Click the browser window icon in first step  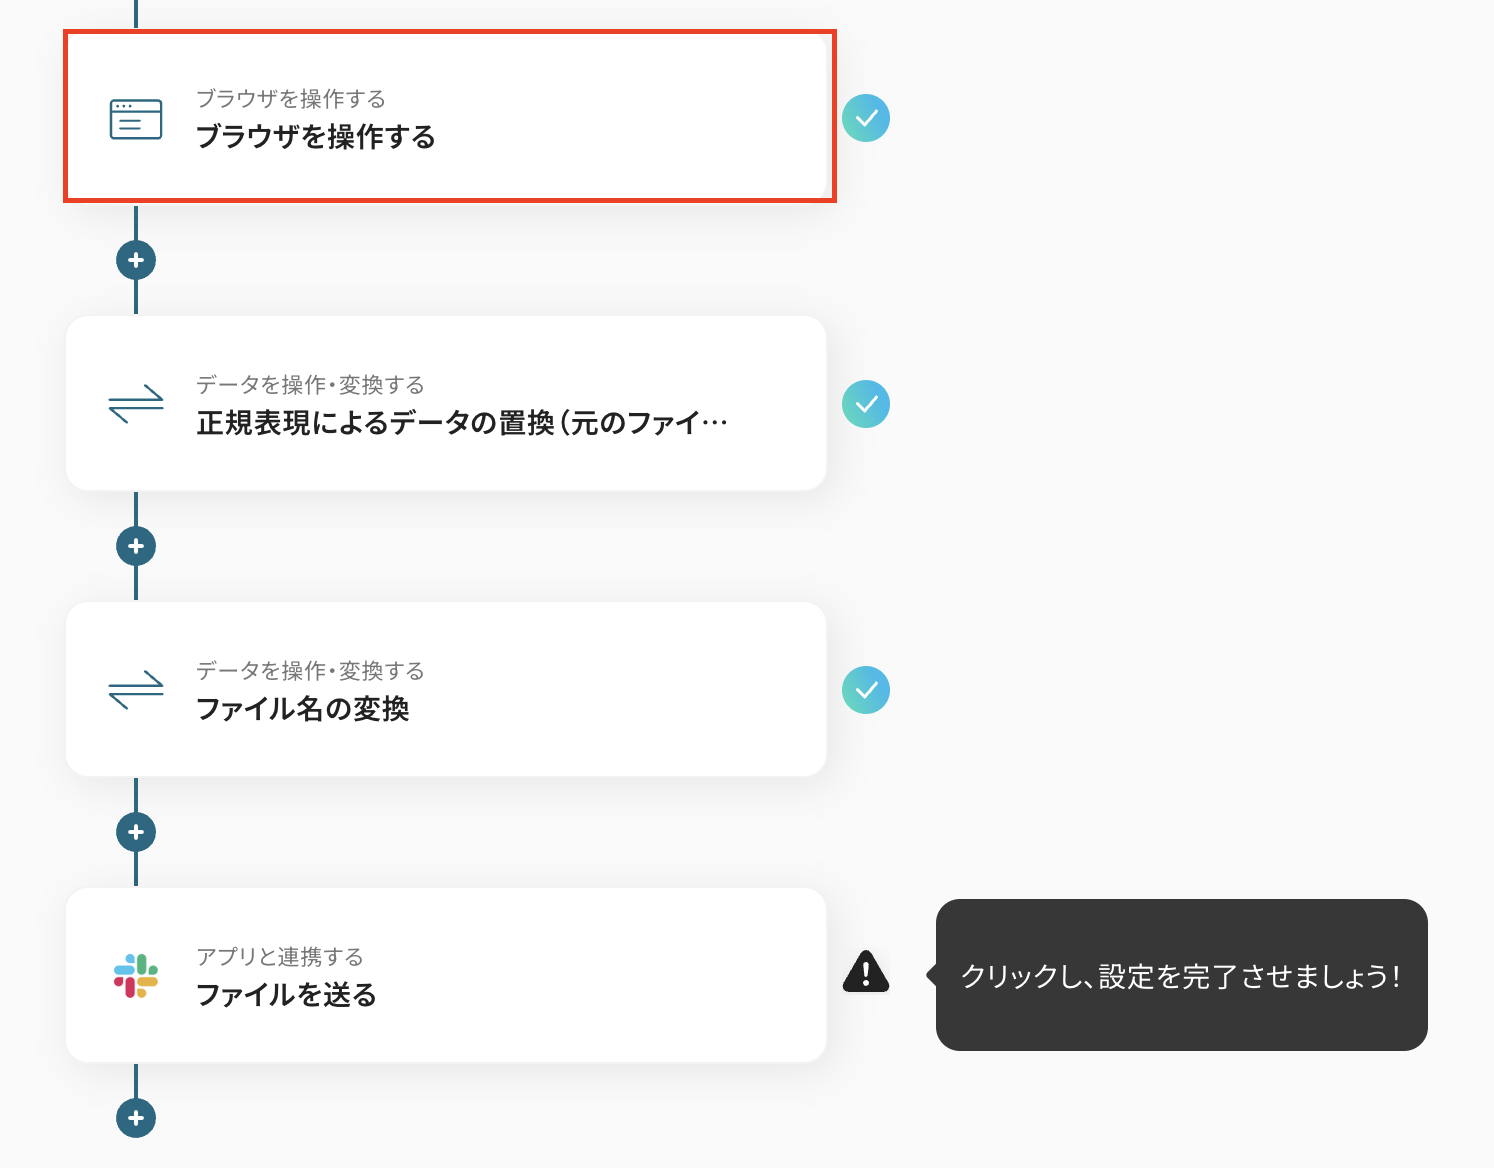pyautogui.click(x=136, y=119)
